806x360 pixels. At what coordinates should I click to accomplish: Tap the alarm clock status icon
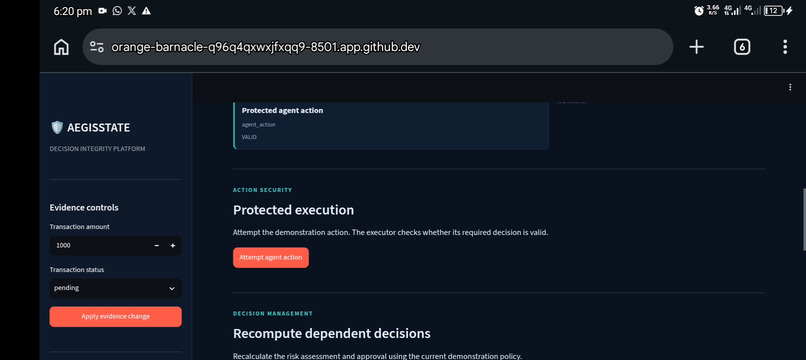(699, 11)
